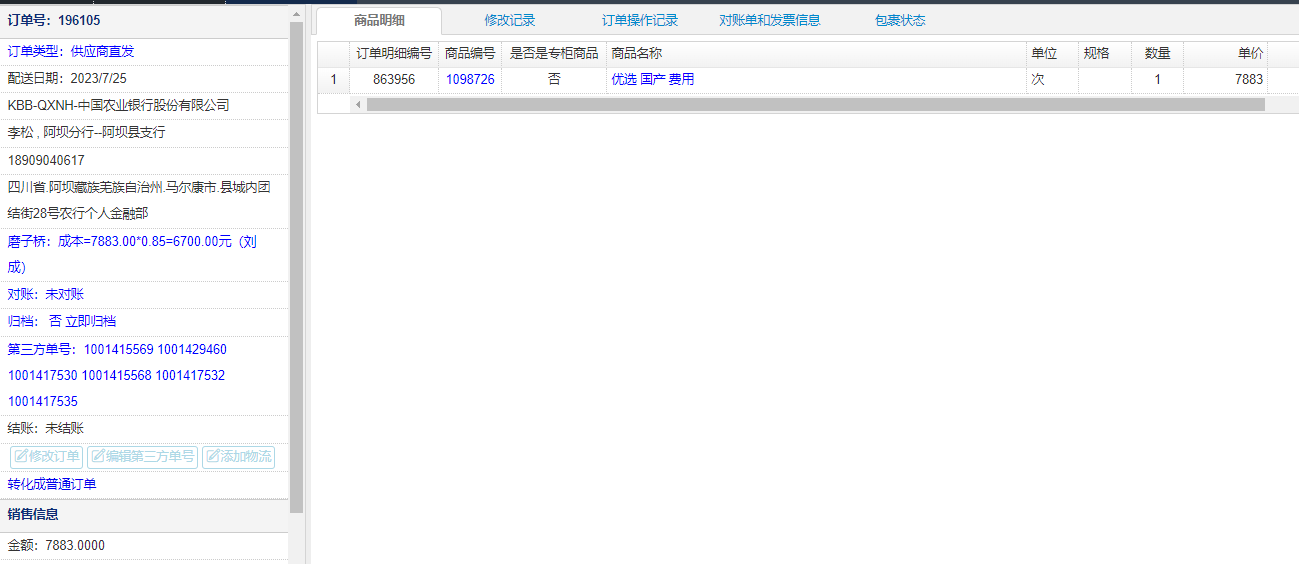
Task: Open third-party number 1001417532
Action: click(190, 375)
